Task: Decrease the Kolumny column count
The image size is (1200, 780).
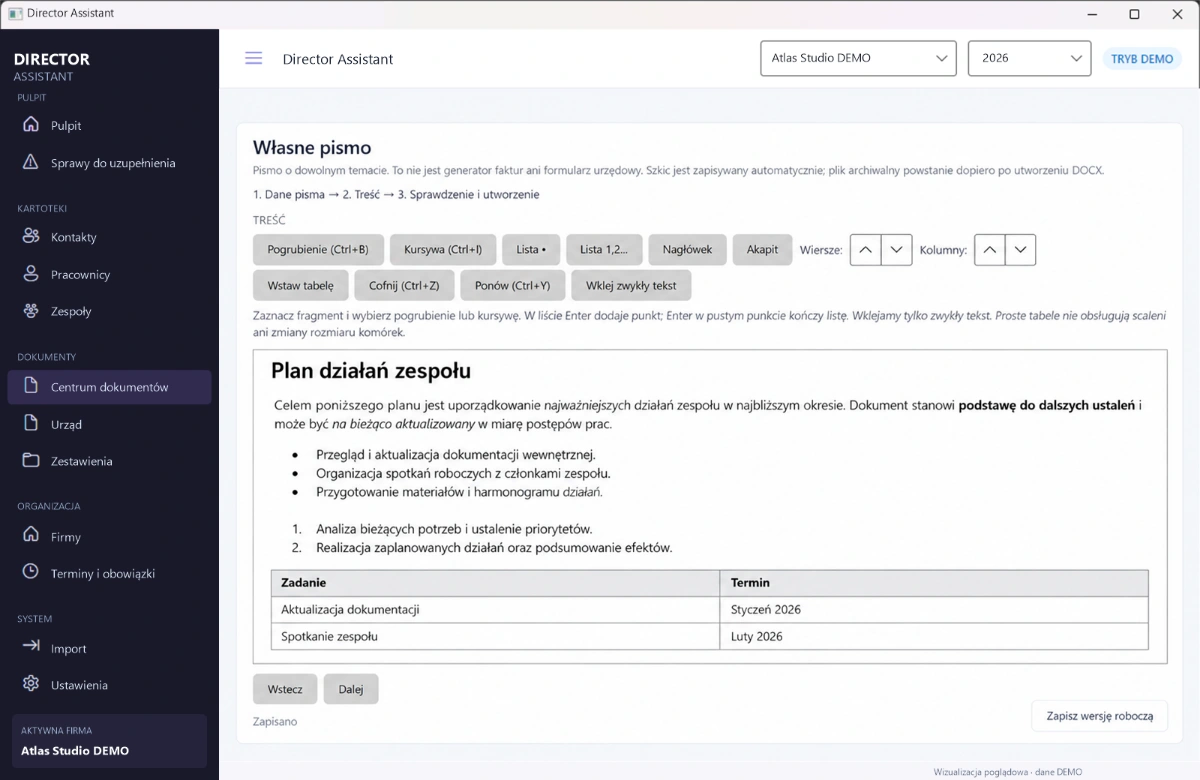Action: coord(1020,250)
